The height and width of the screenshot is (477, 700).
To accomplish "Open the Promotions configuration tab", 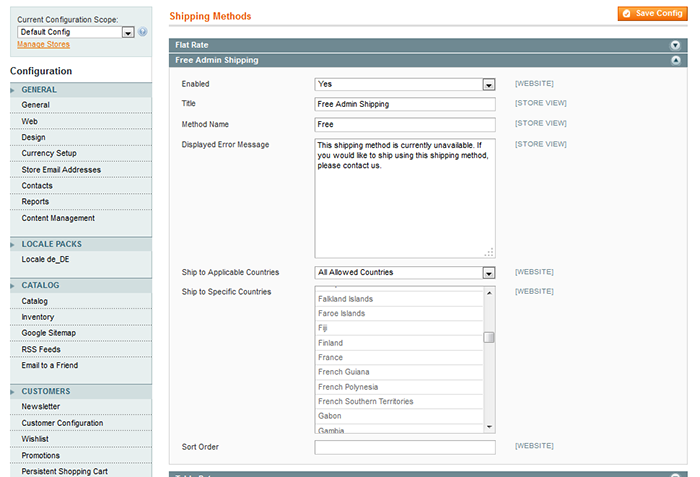I will [81, 456].
